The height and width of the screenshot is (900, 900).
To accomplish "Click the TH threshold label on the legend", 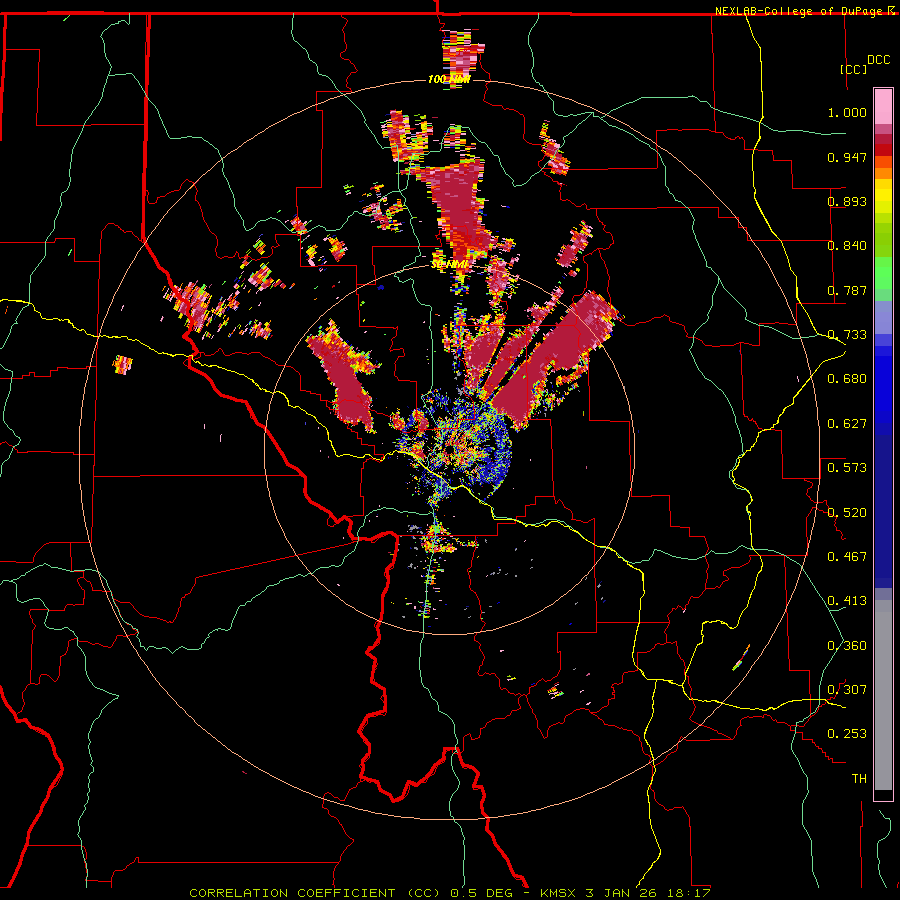I will click(x=859, y=779).
